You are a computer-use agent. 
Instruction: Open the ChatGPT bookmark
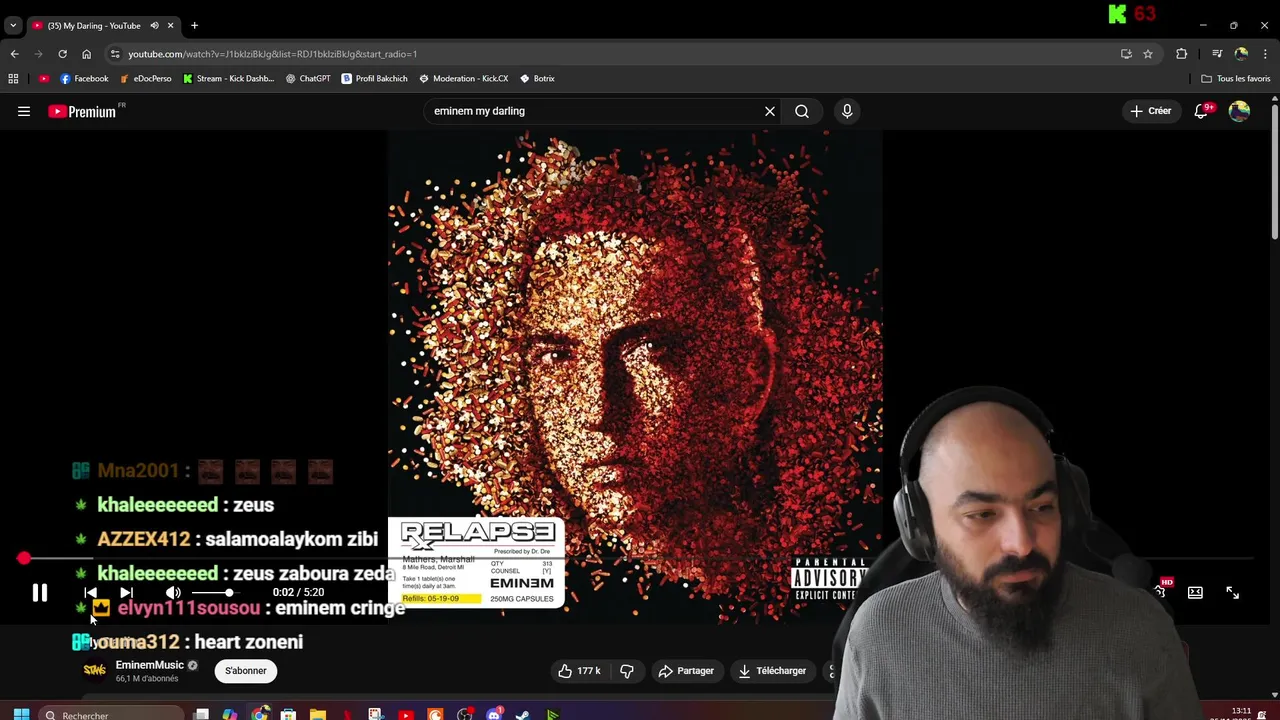click(x=308, y=78)
